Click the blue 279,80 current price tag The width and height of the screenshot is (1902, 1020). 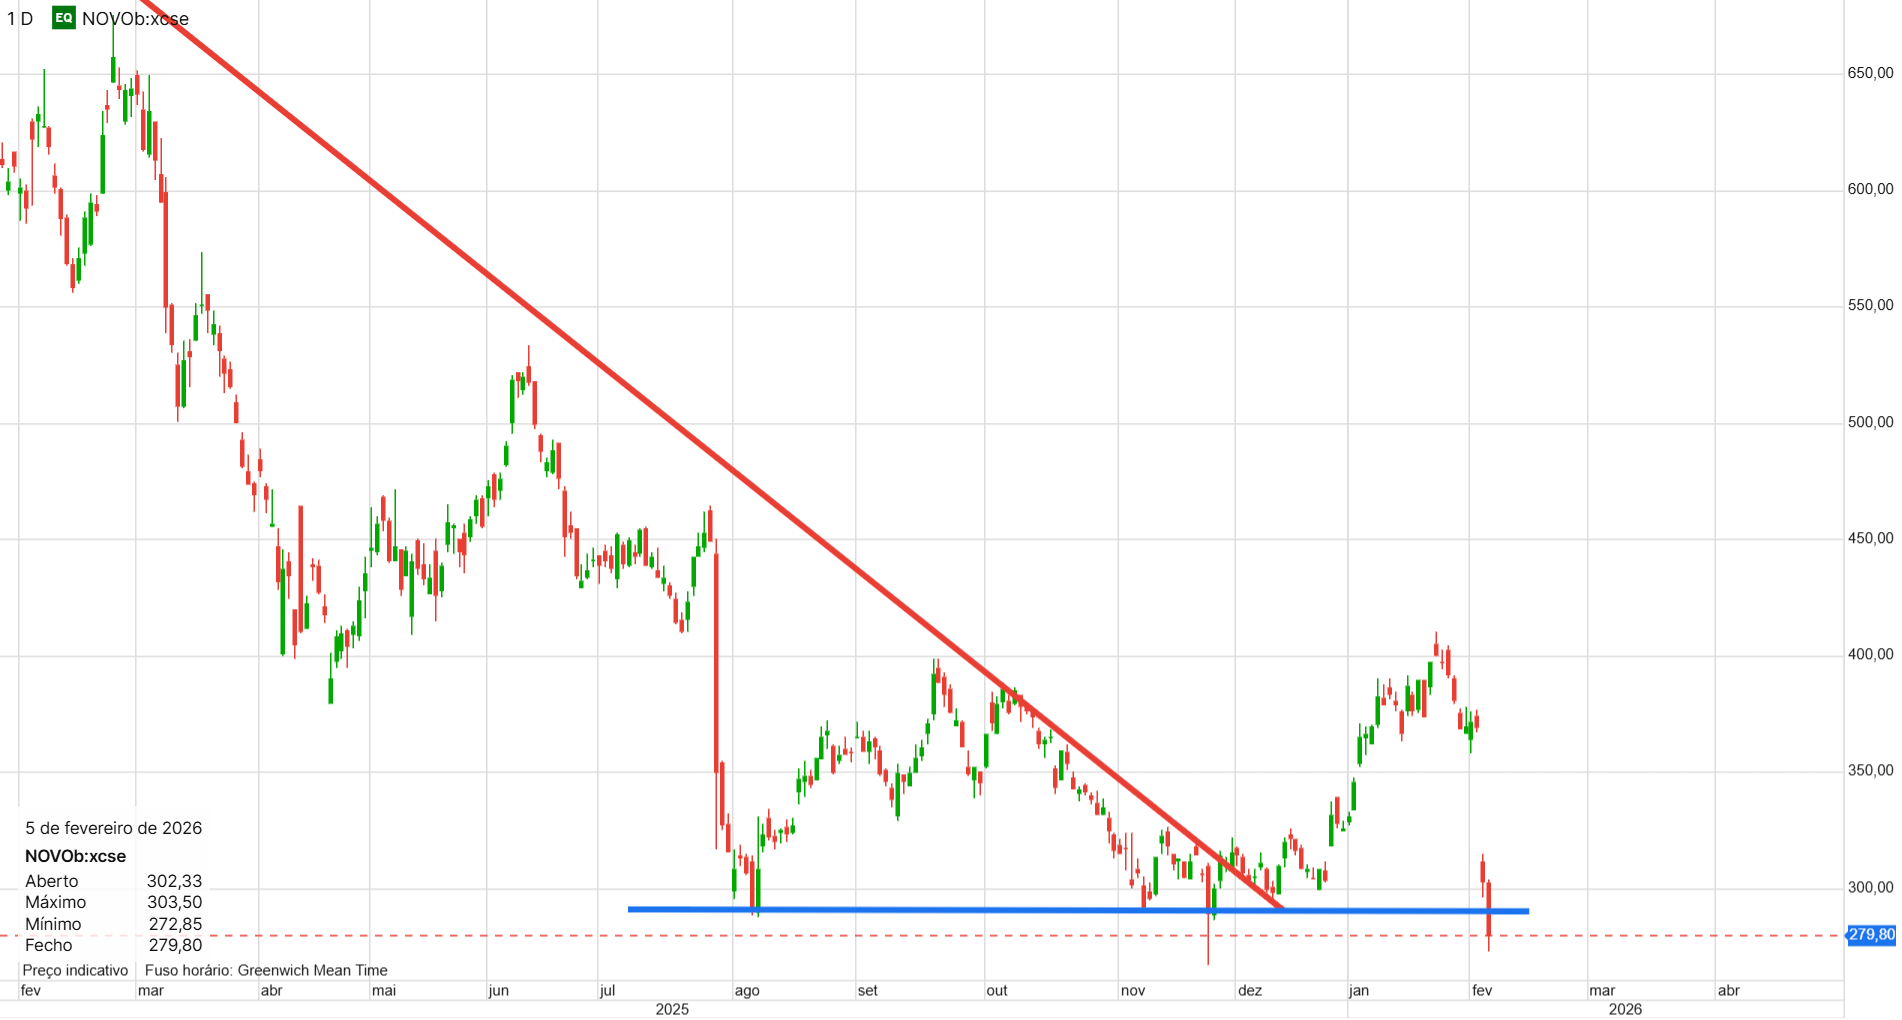coord(1870,935)
